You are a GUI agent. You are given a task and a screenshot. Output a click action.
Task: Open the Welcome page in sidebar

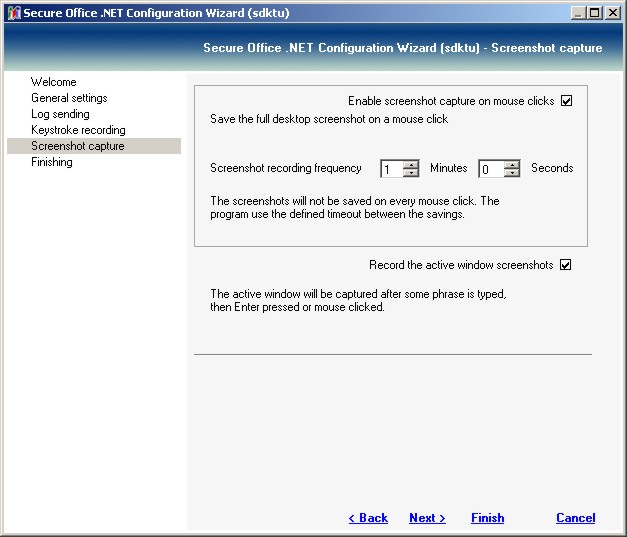pos(53,82)
